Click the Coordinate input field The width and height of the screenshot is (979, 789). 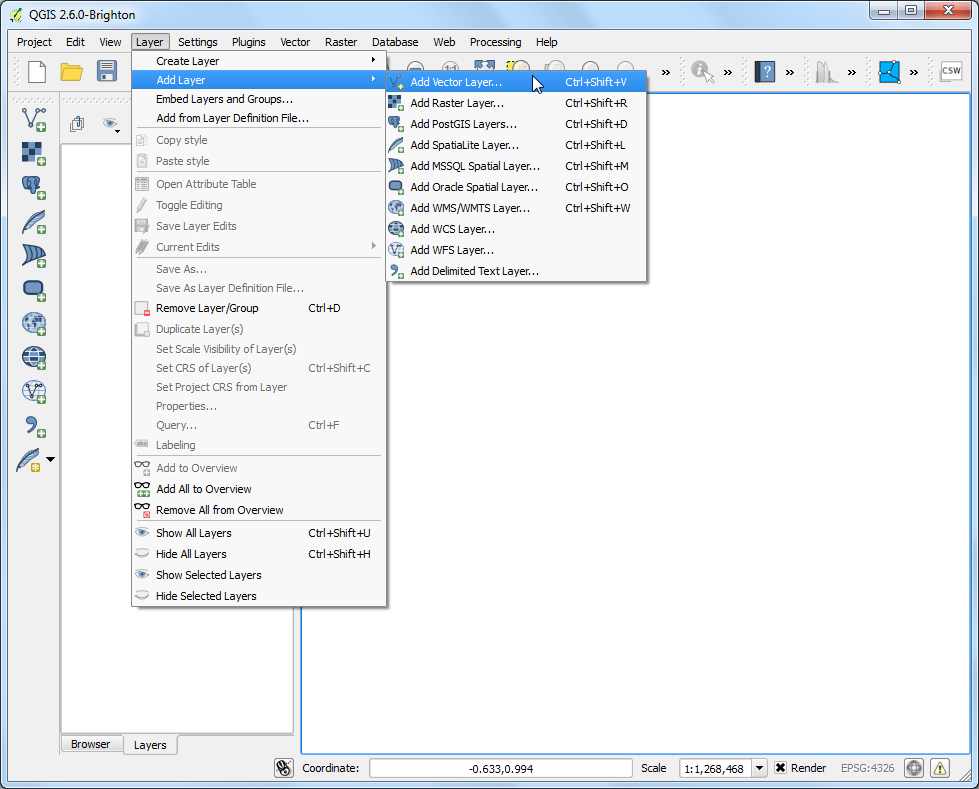[501, 768]
